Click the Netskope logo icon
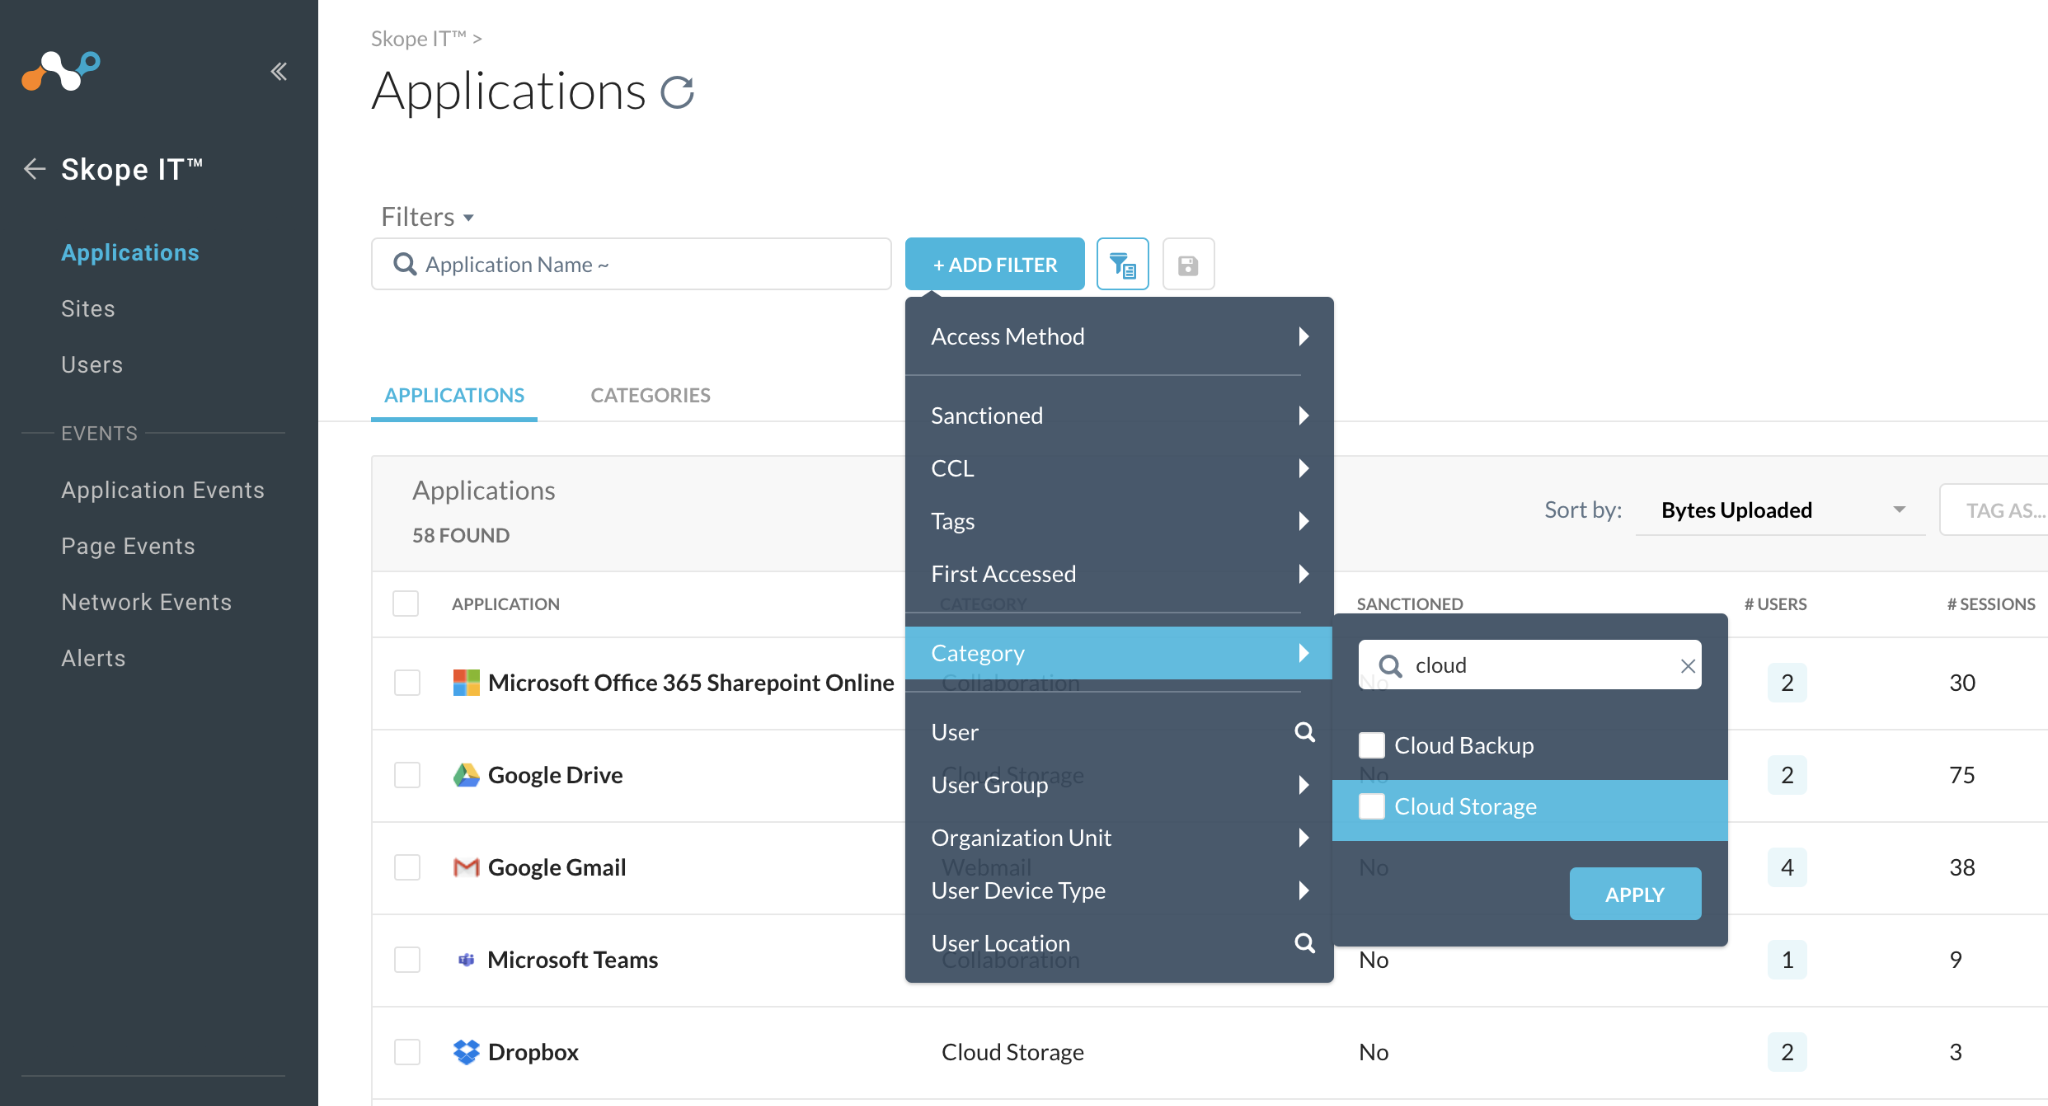2048x1106 pixels. point(61,71)
